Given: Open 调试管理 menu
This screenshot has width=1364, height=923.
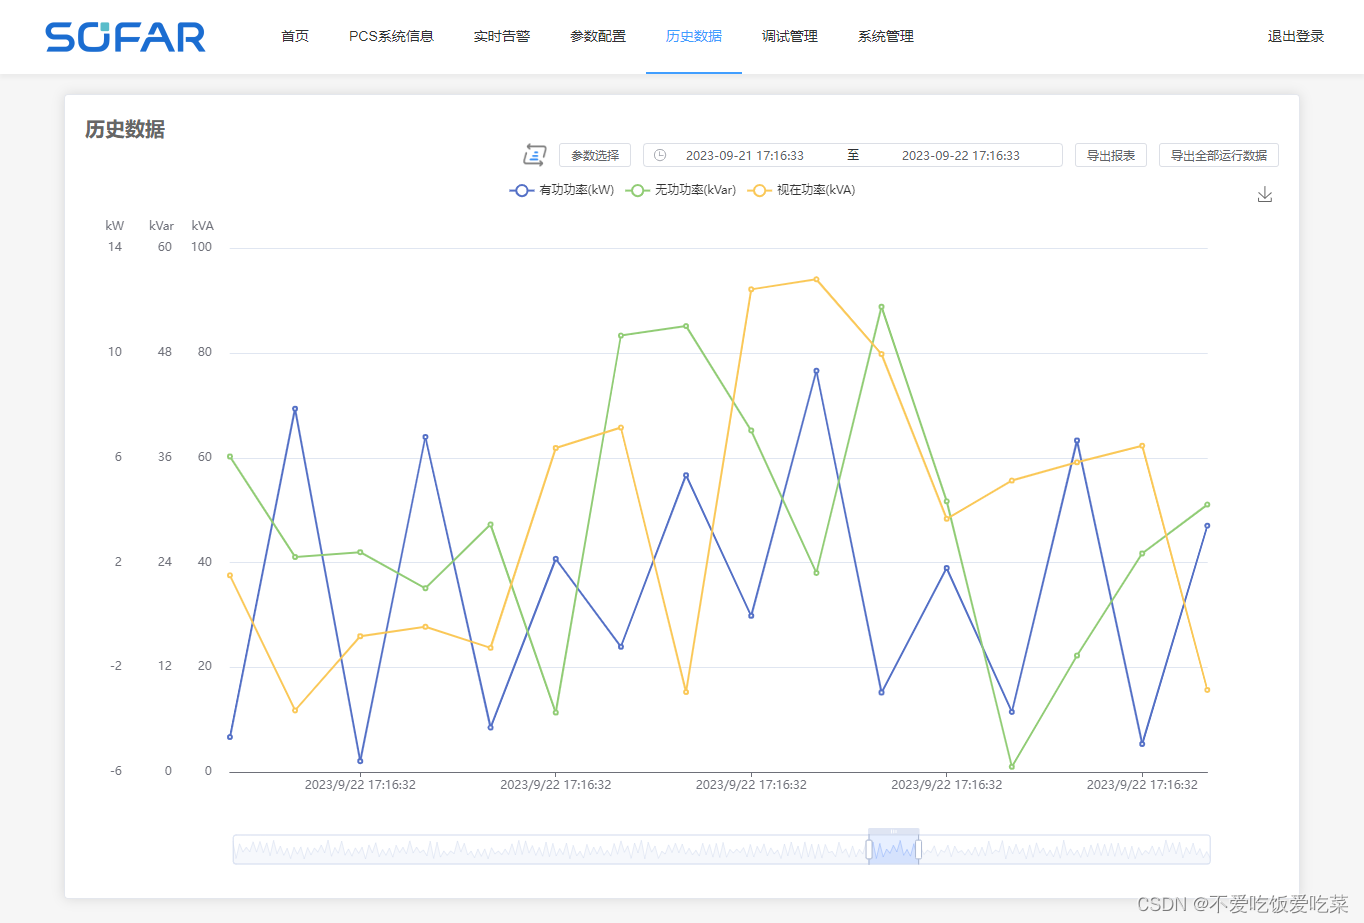Looking at the screenshot, I should tap(790, 36).
